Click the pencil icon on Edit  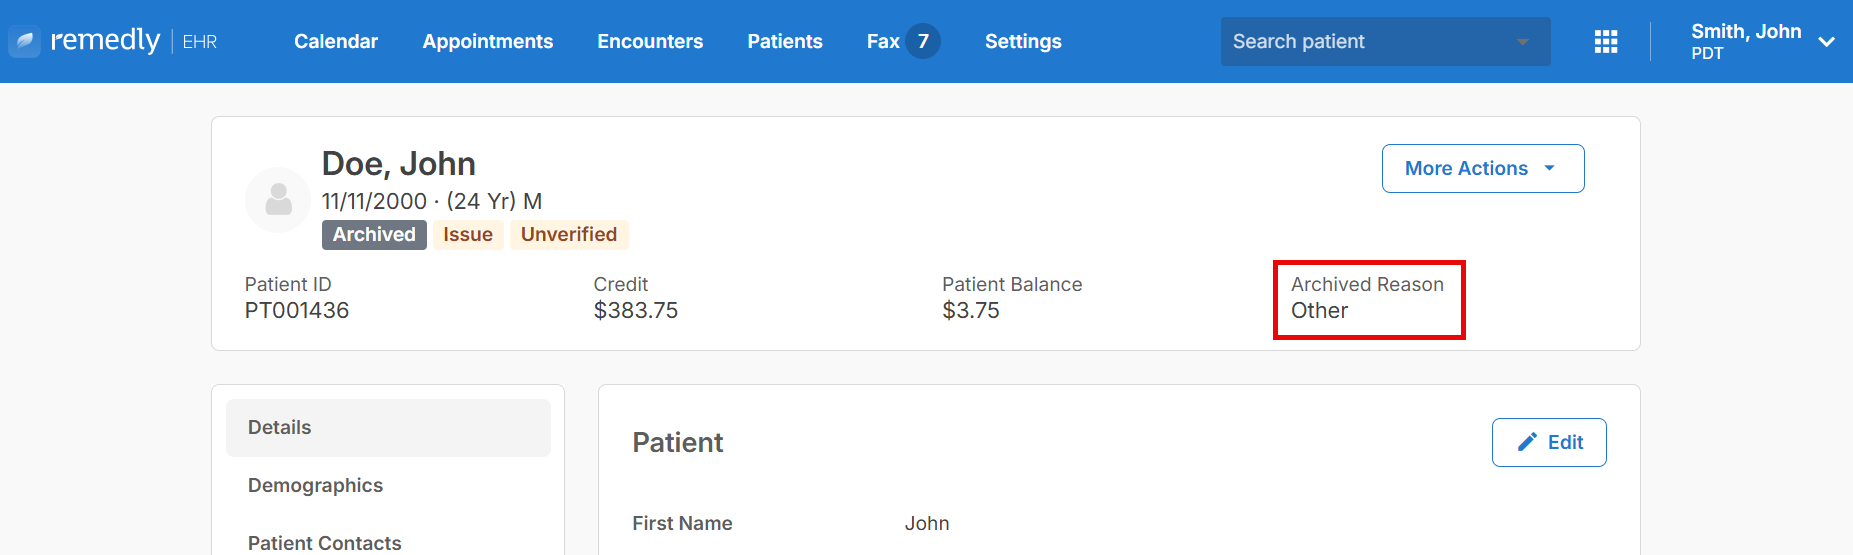[1527, 442]
